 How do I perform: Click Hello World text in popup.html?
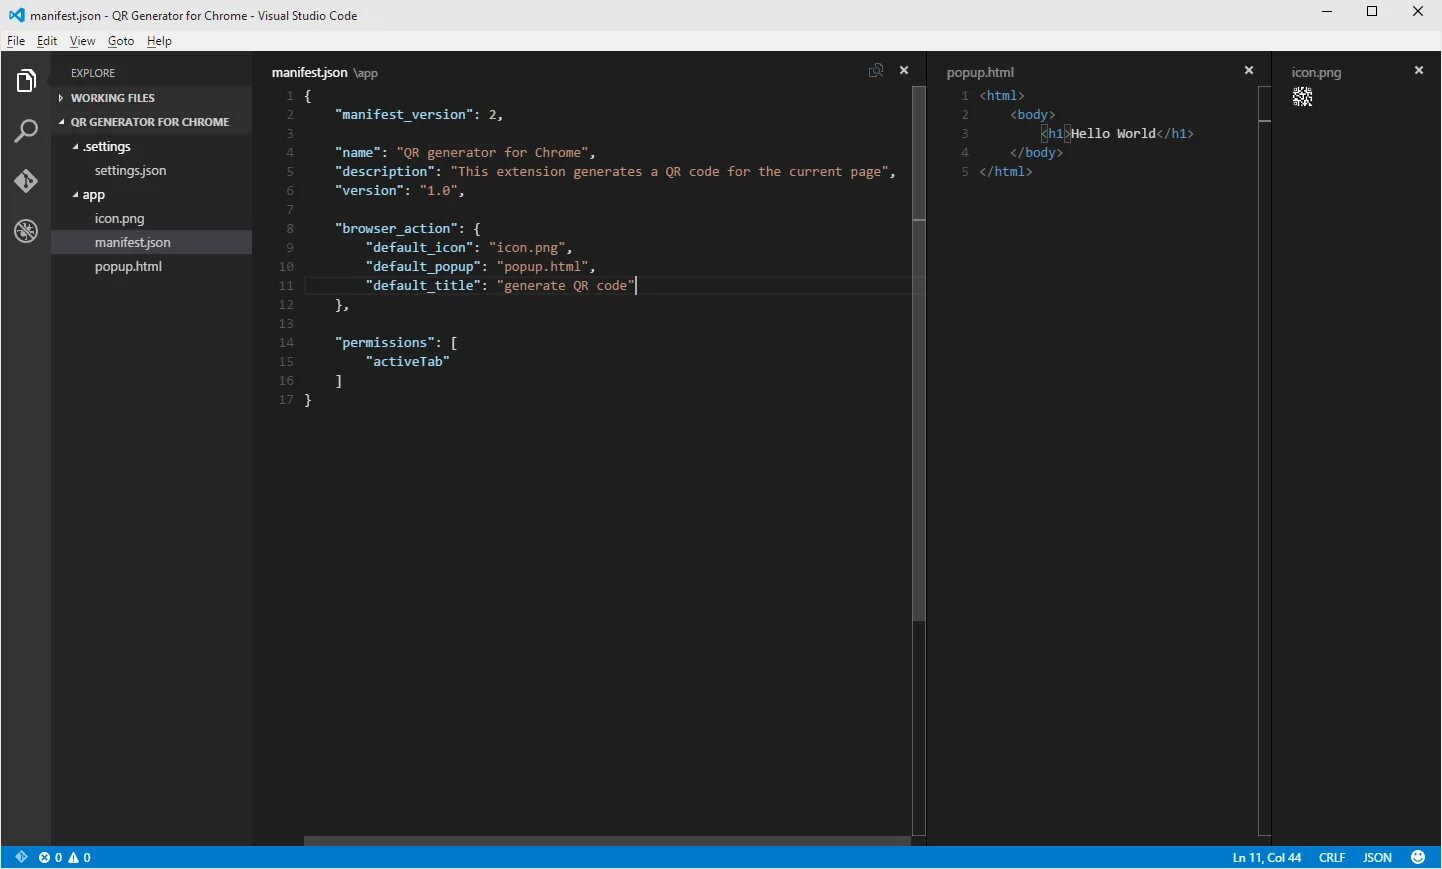pos(1113,134)
